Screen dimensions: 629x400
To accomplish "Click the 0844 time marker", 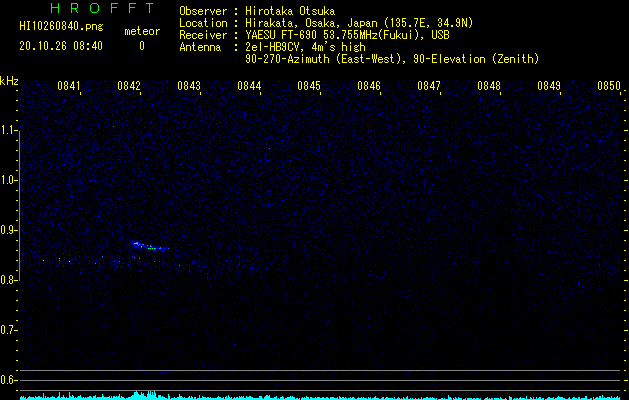I will 249,86.
